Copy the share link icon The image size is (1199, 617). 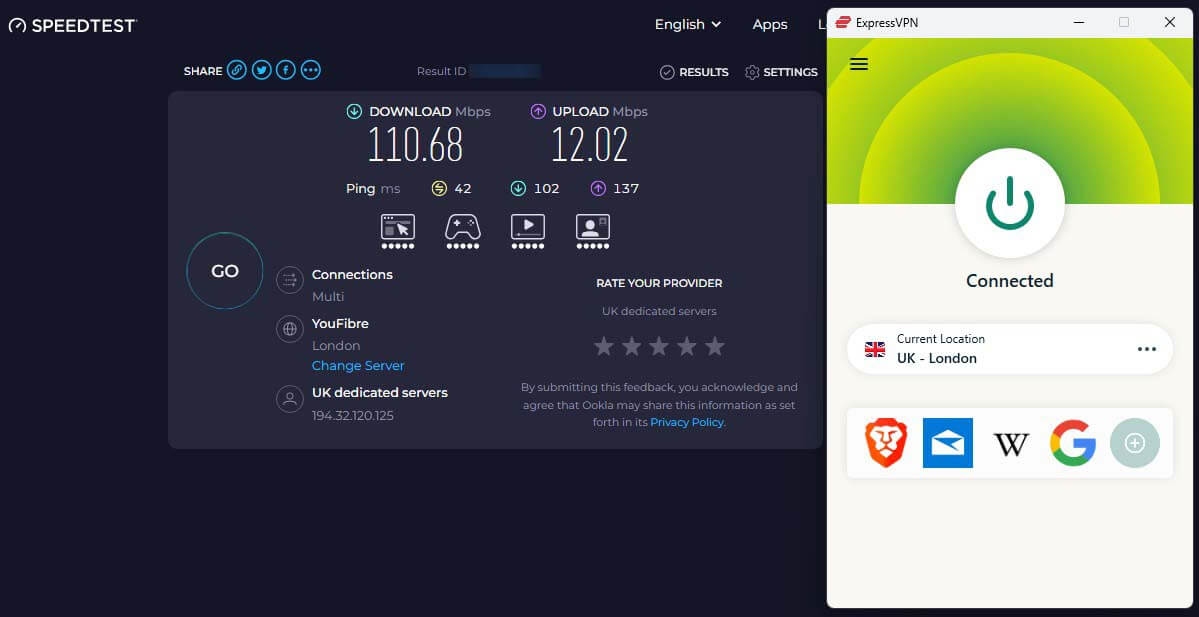237,71
